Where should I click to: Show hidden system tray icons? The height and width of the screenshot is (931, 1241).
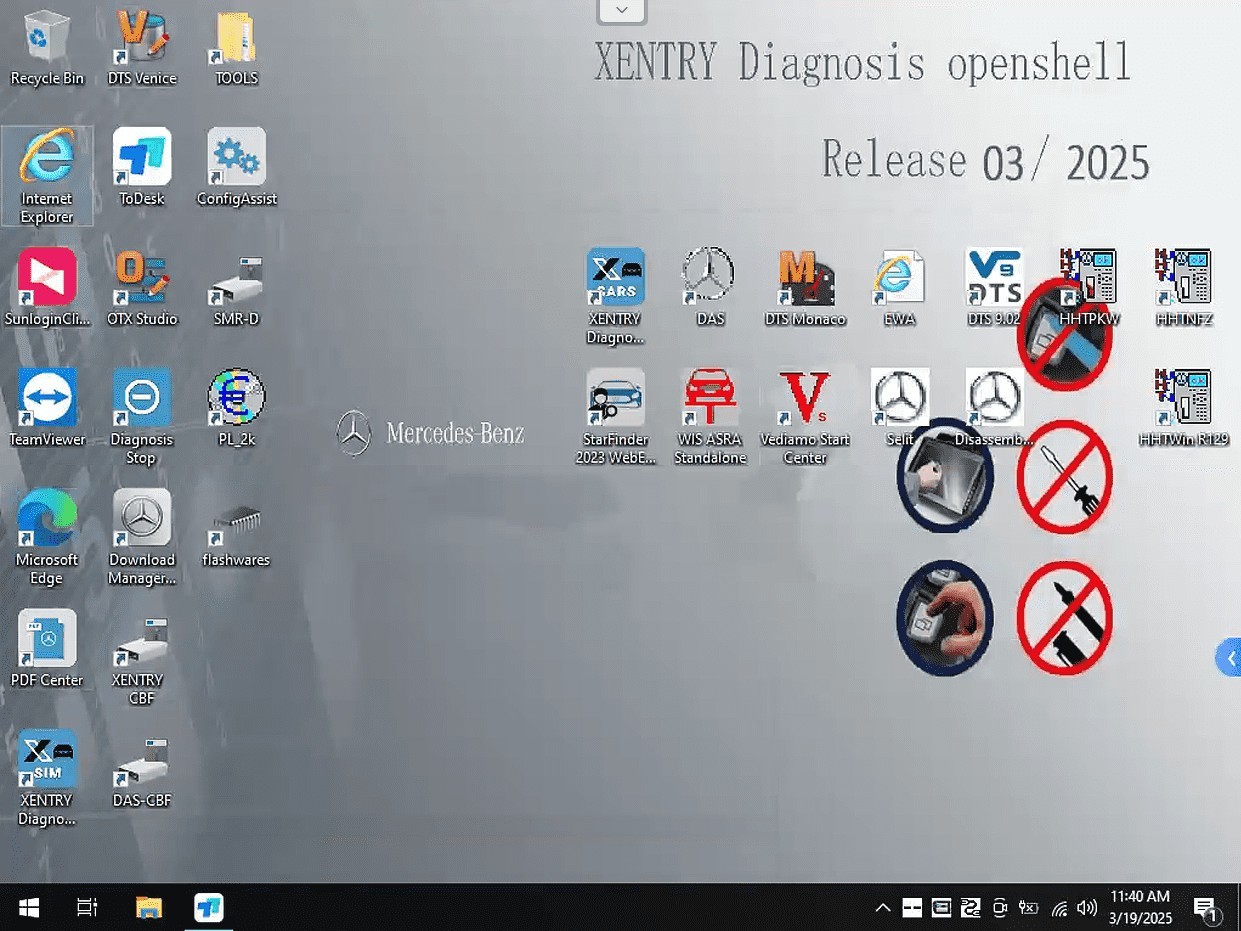click(883, 908)
